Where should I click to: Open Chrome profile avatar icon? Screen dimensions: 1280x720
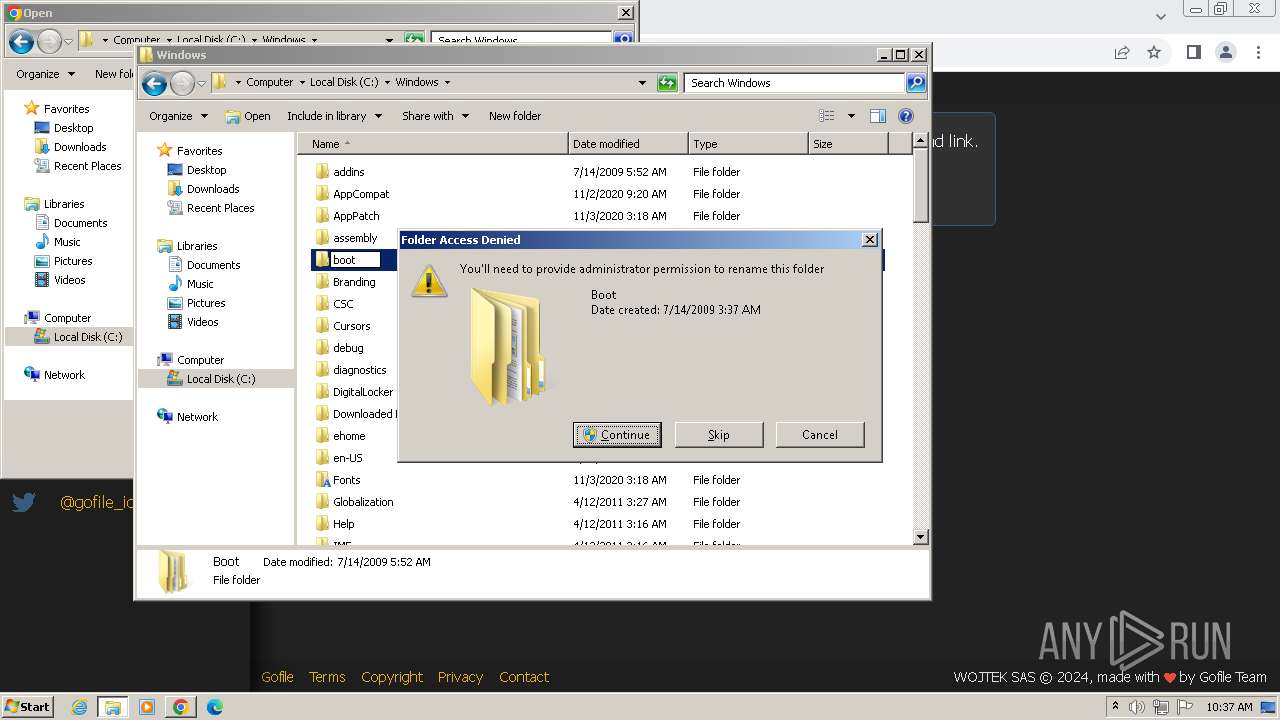pyautogui.click(x=1225, y=52)
